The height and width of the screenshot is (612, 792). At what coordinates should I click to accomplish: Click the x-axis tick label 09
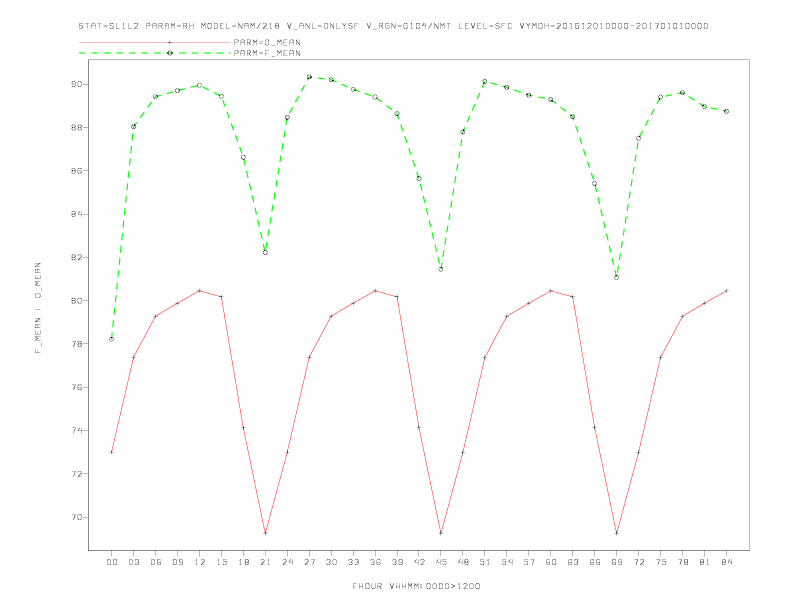177,562
